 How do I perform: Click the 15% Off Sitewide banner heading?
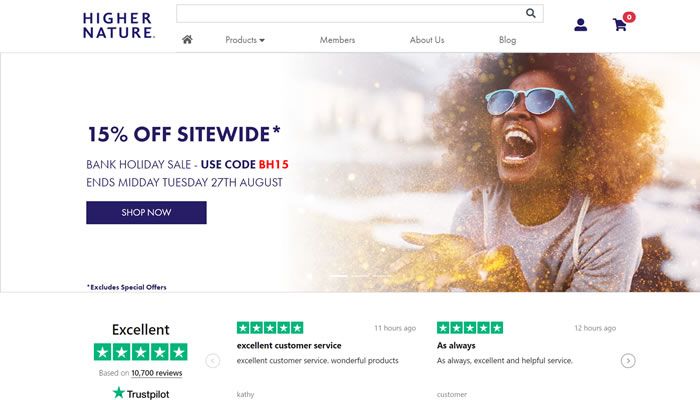click(184, 134)
